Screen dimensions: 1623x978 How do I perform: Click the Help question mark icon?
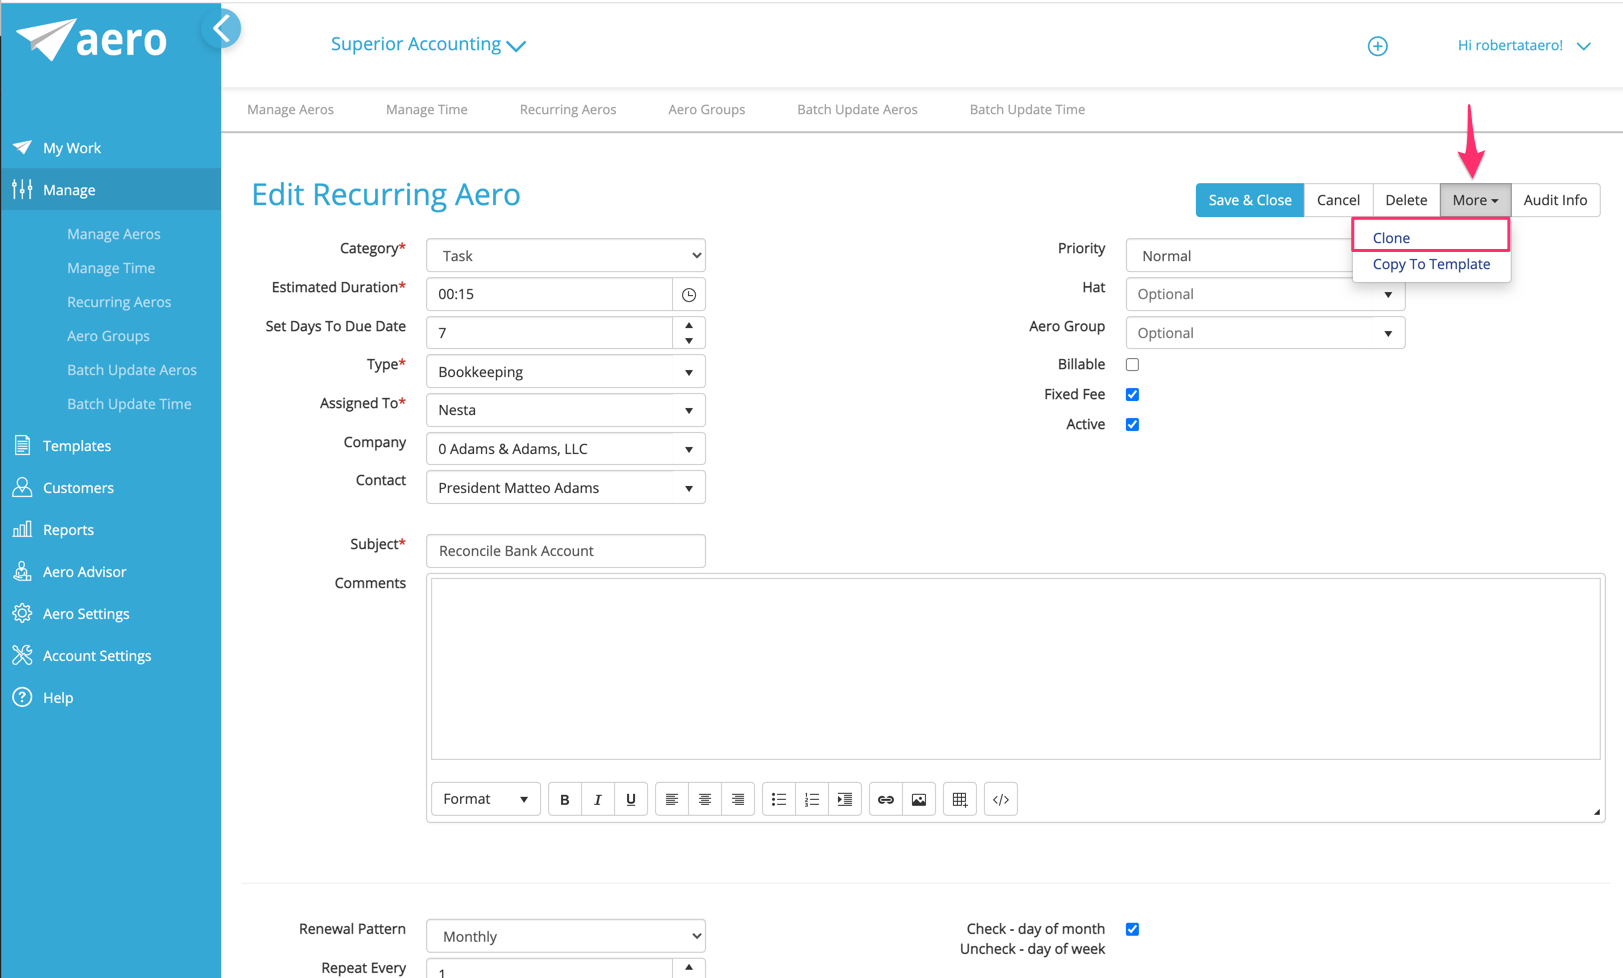point(22,697)
